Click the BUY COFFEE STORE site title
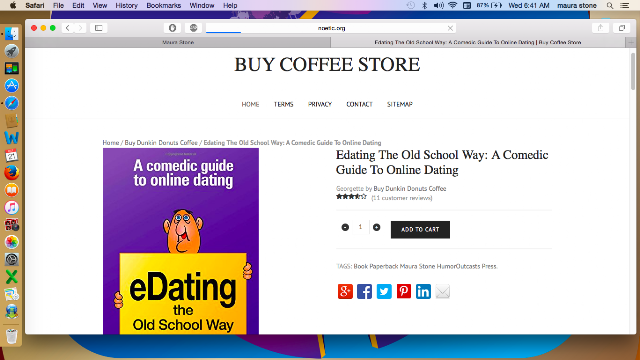Image resolution: width=640 pixels, height=360 pixels. point(327,64)
